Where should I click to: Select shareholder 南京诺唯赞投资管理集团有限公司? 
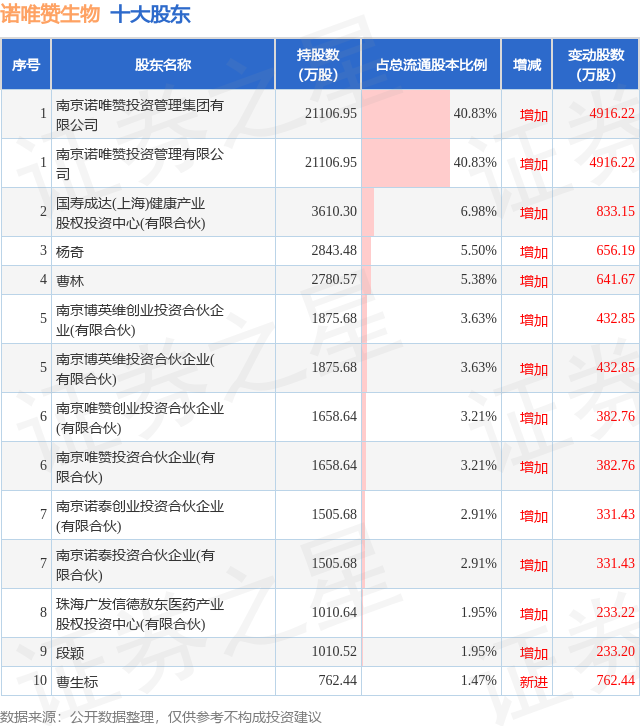[x=140, y=115]
